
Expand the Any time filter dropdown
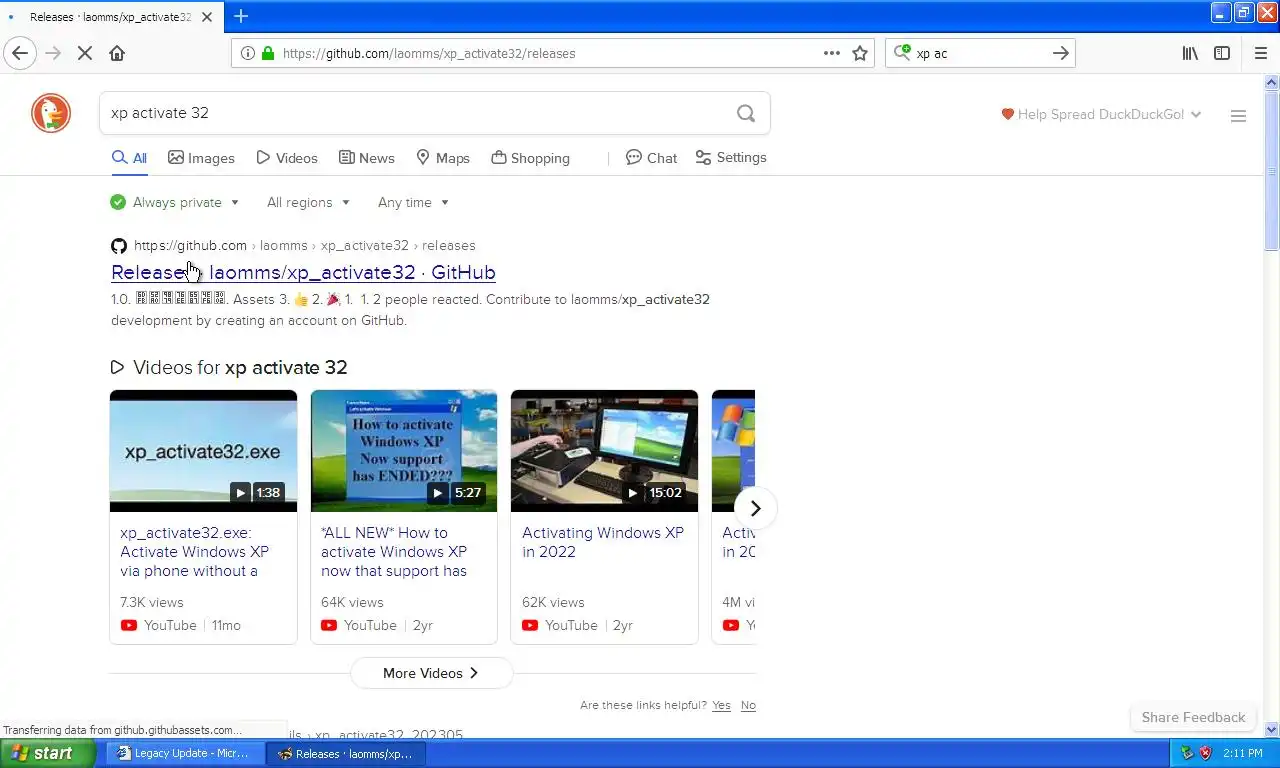point(413,202)
